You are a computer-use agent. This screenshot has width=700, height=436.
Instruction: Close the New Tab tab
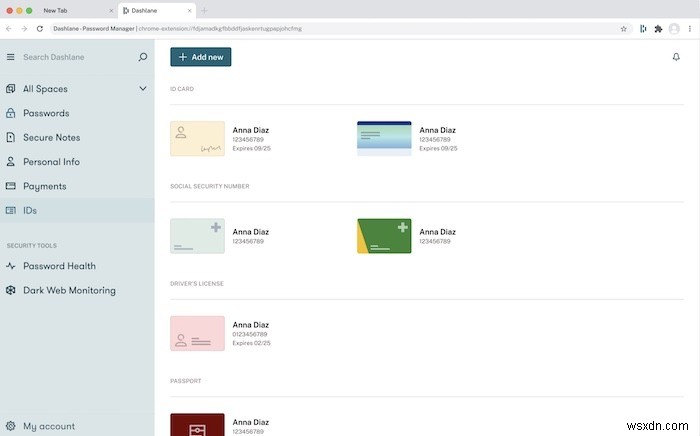111,10
